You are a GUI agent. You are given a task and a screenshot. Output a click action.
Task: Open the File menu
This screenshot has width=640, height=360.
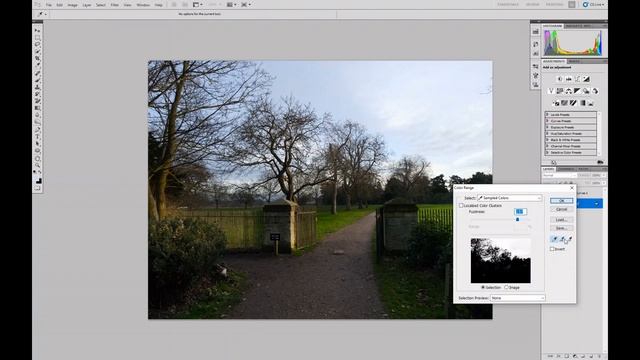click(x=49, y=5)
